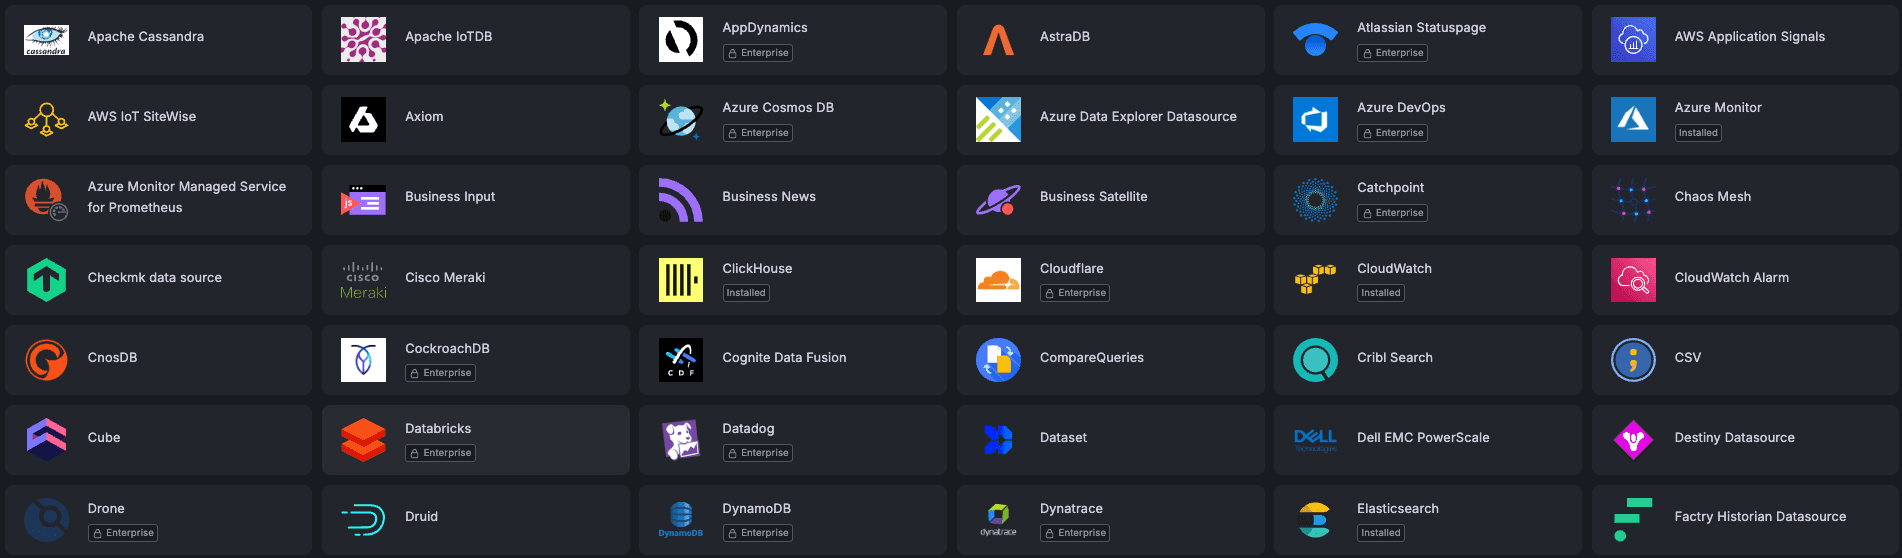Click the Checkmk green hexagon icon
1902x558 pixels.
pos(46,280)
